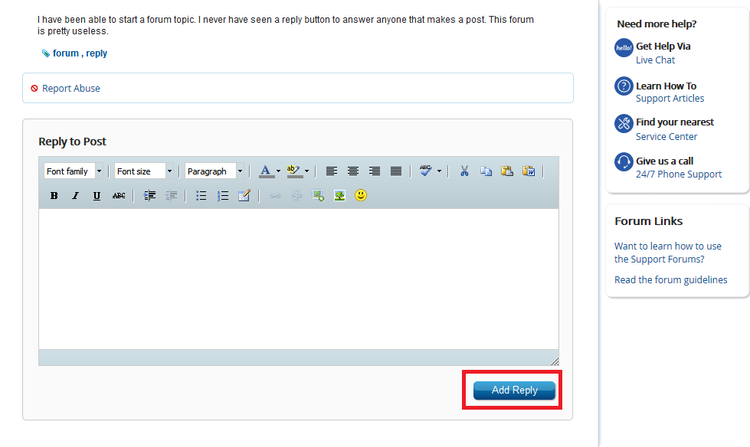Image resolution: width=750 pixels, height=447 pixels.
Task: Open the Service Center link
Action: pyautogui.click(x=666, y=137)
